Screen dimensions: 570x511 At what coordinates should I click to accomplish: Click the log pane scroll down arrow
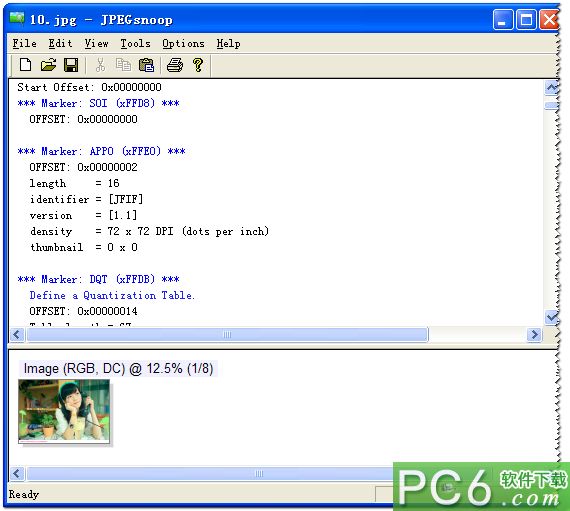(x=552, y=318)
